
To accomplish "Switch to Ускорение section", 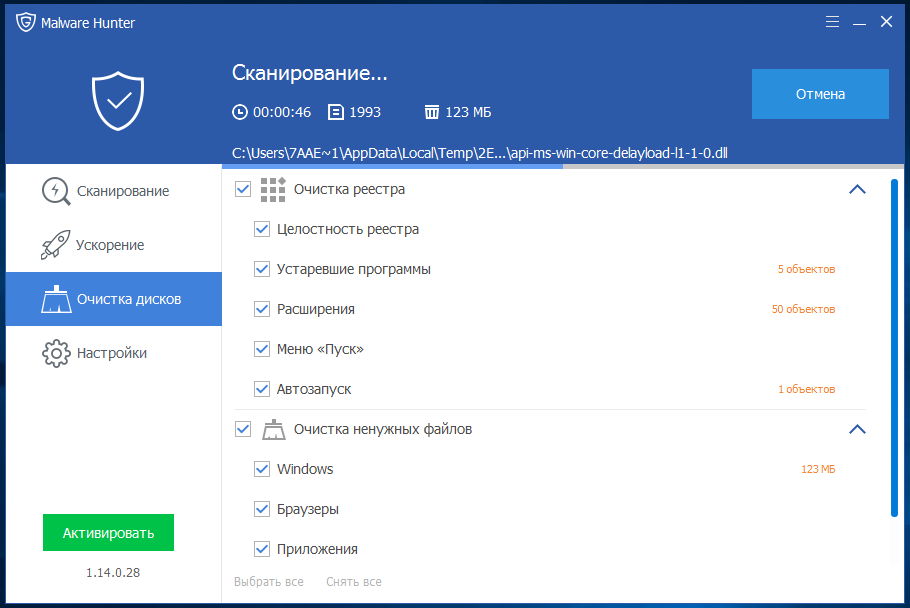I will (114, 245).
